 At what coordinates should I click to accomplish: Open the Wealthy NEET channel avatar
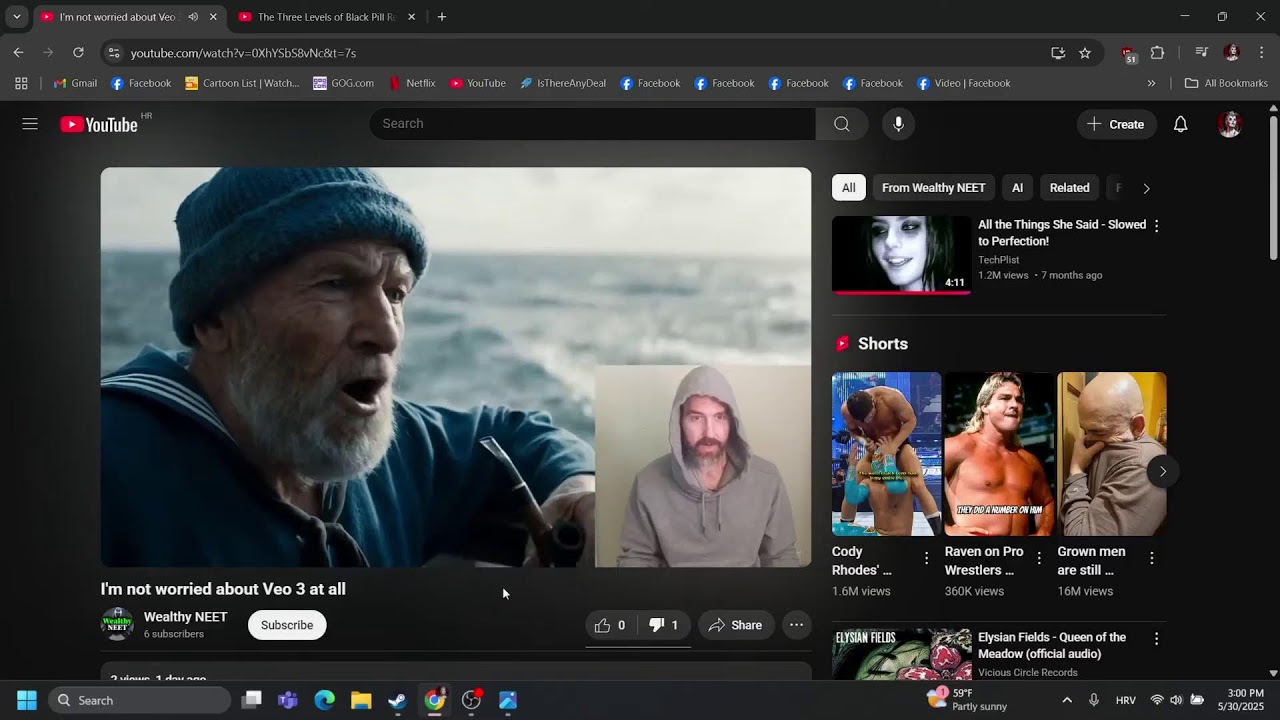click(117, 625)
